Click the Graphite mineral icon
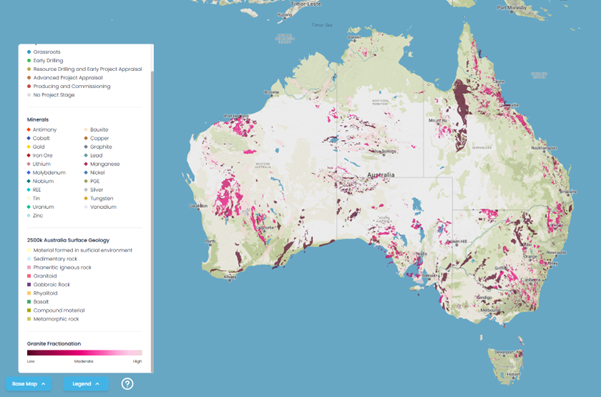 pyautogui.click(x=86, y=147)
